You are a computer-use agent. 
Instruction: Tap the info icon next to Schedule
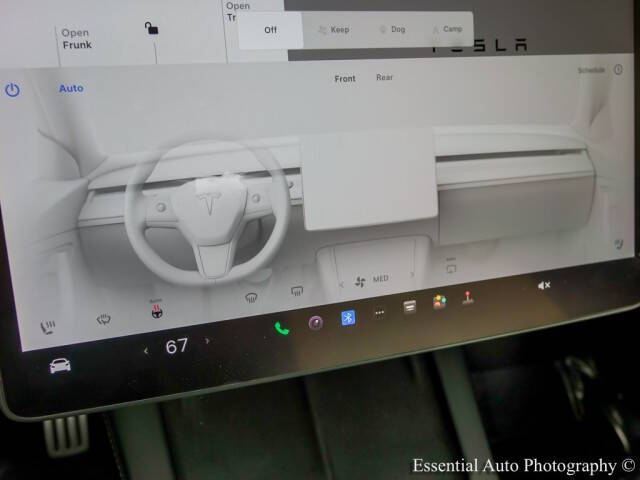[618, 70]
